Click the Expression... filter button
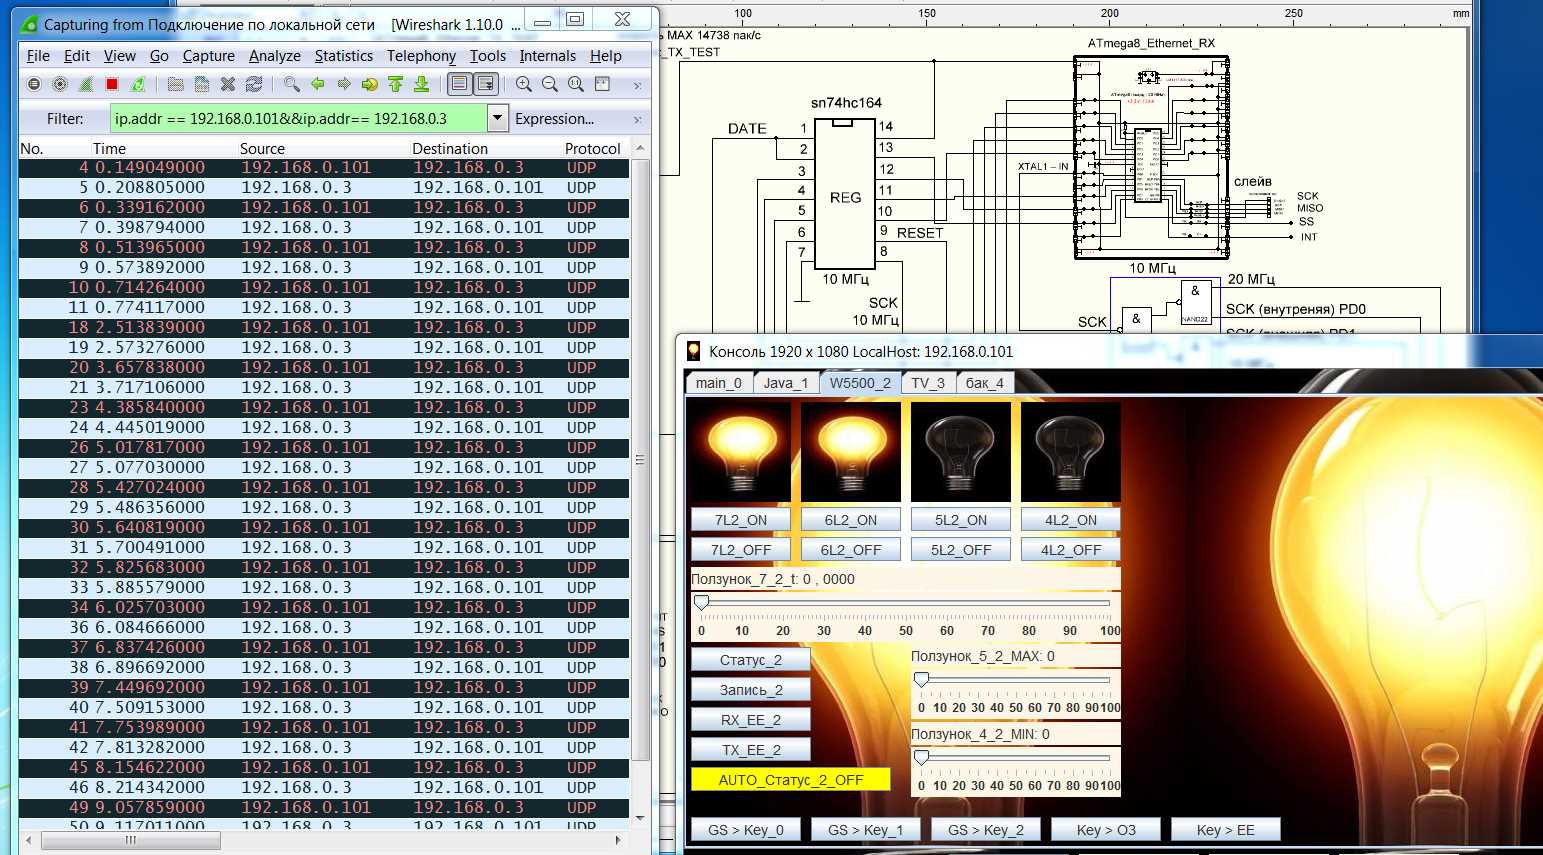This screenshot has height=855, width=1543. (x=554, y=119)
